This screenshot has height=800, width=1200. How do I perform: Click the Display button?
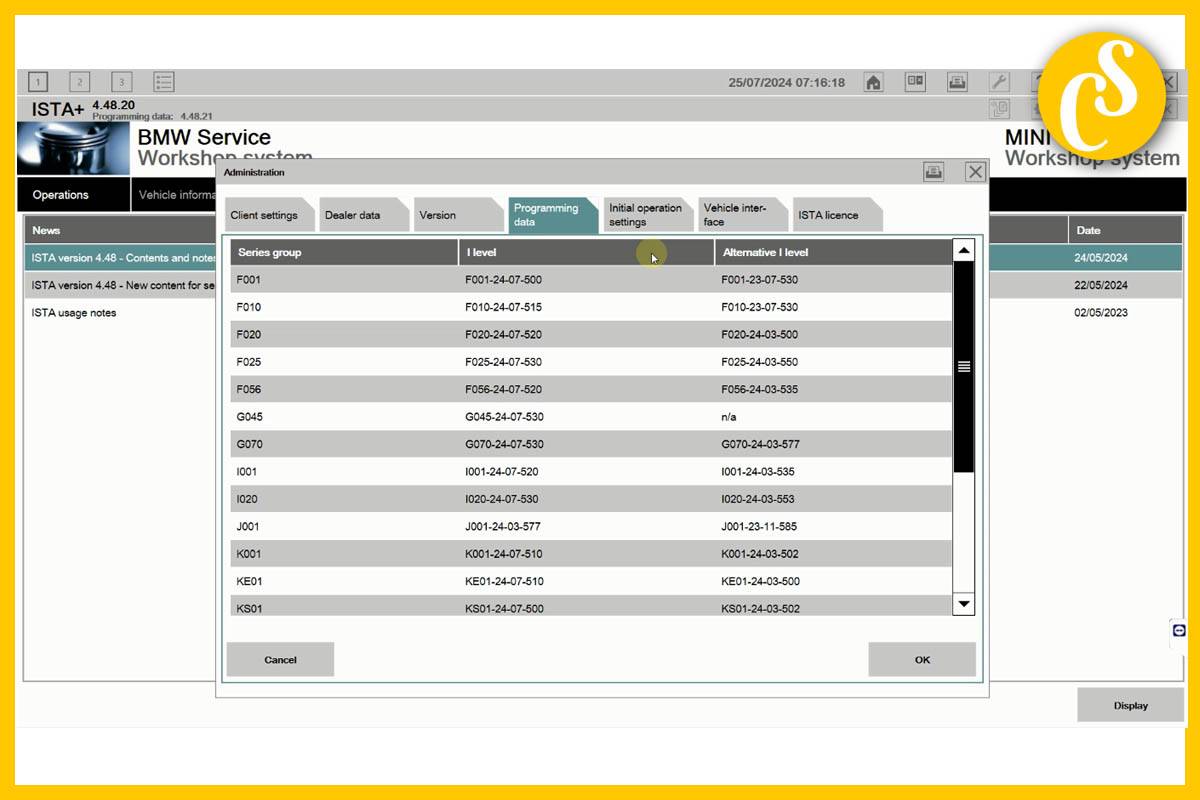[1130, 705]
